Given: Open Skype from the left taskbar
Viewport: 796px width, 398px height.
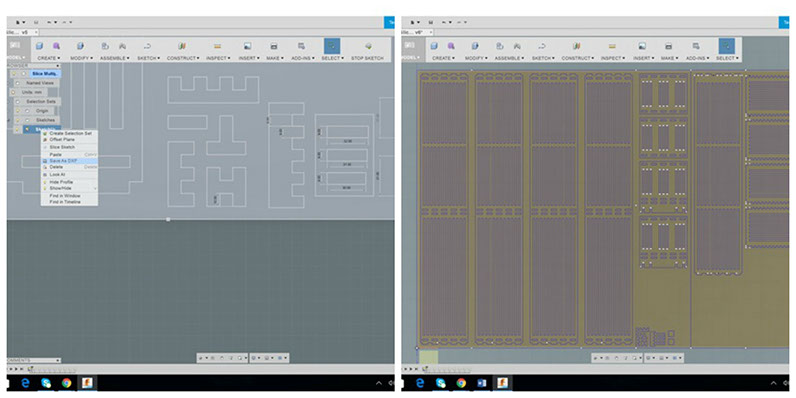Looking at the screenshot, I should (46, 383).
